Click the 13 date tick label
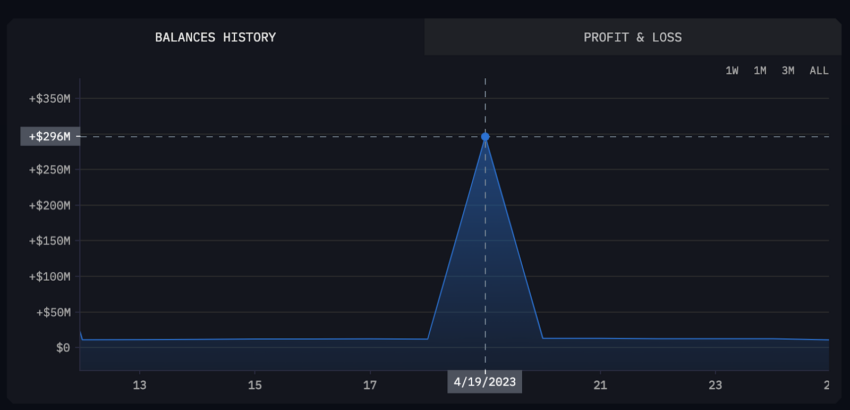This screenshot has height=410, width=850. [x=140, y=385]
